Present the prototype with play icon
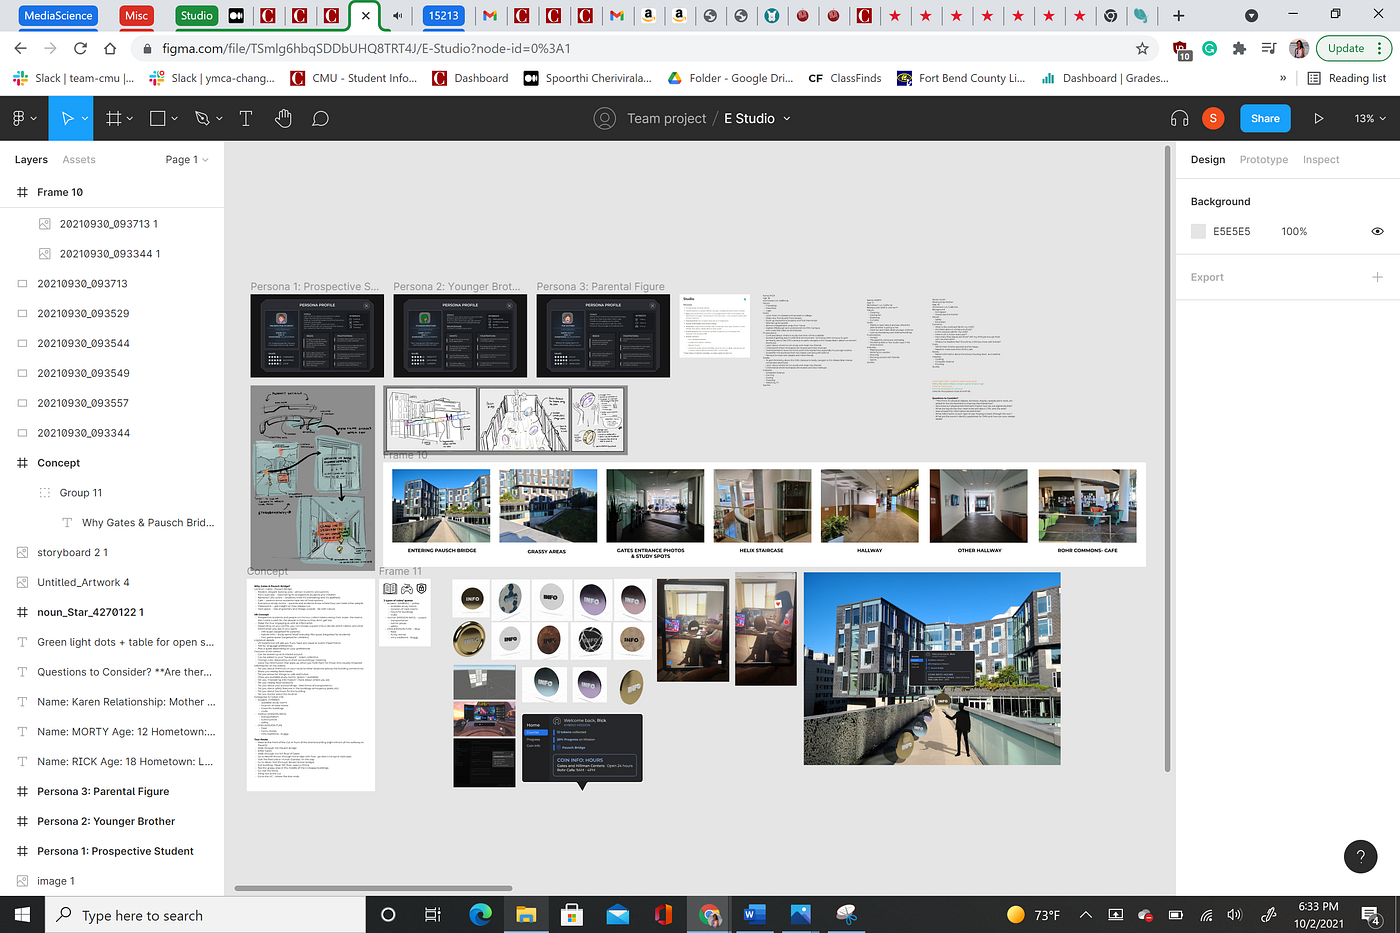This screenshot has height=933, width=1400. [1319, 118]
